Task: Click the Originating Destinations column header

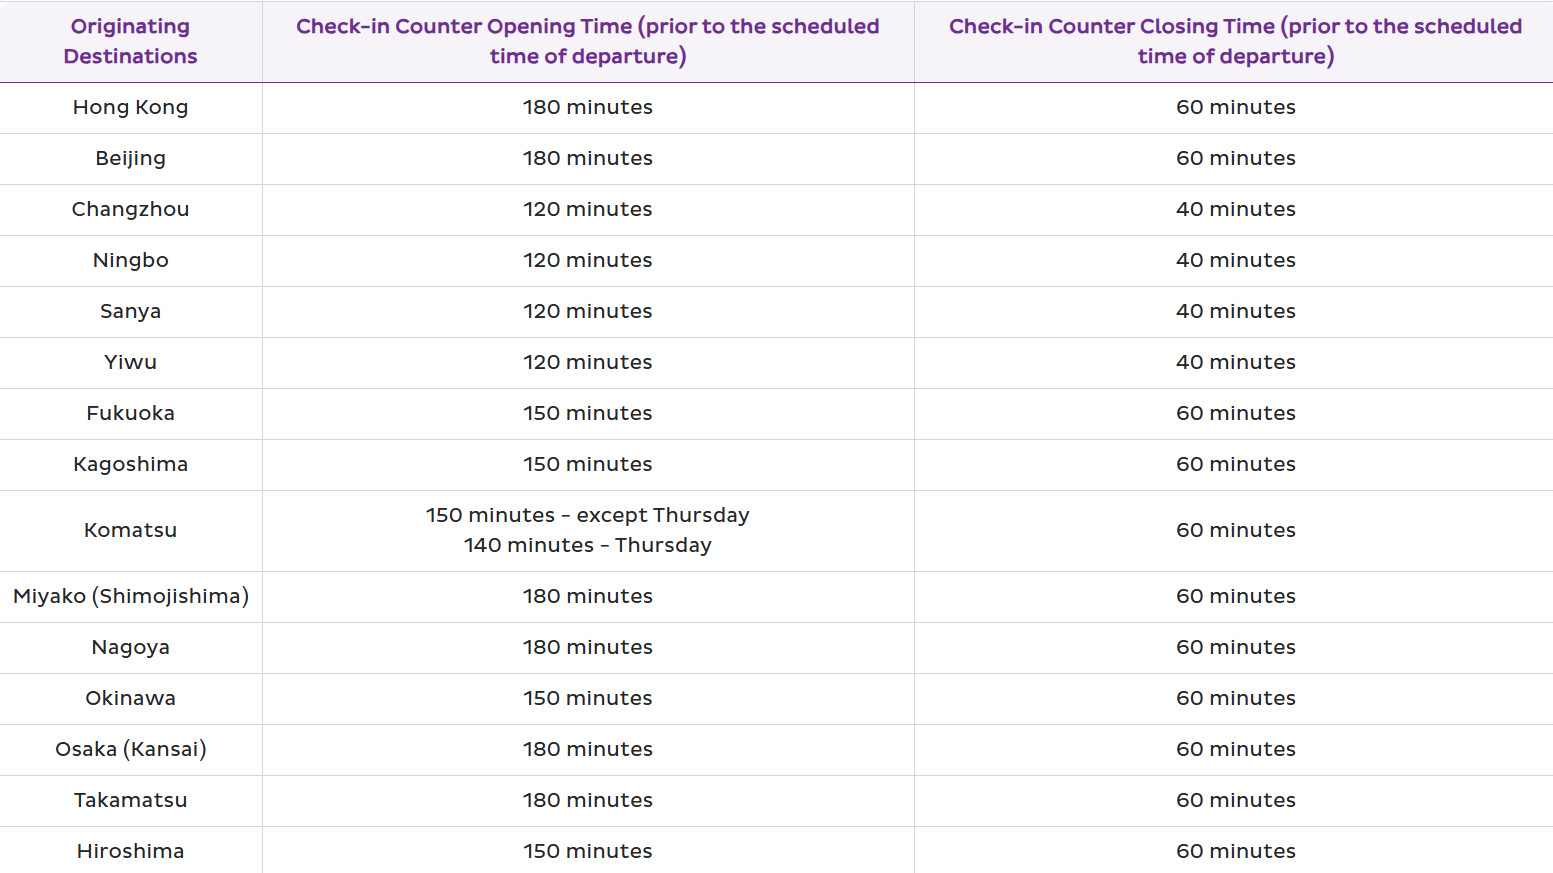Action: click(x=130, y=41)
